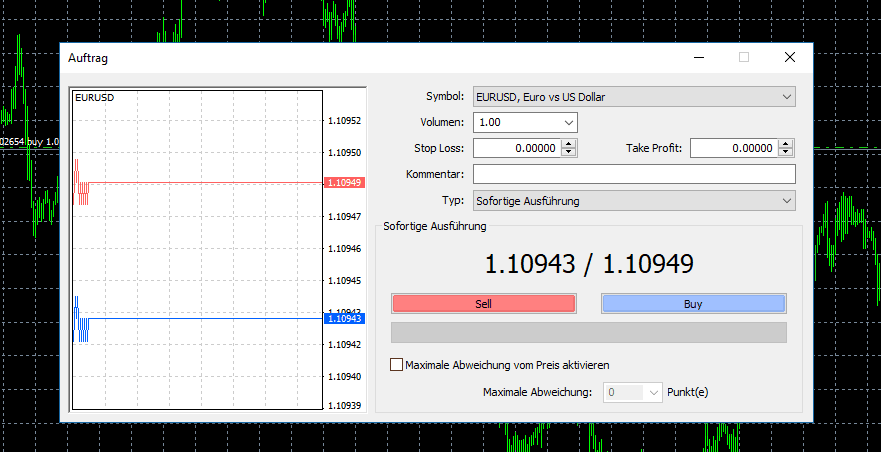Click the price axis value 1.10946
The height and width of the screenshot is (452, 881).
coord(344,248)
